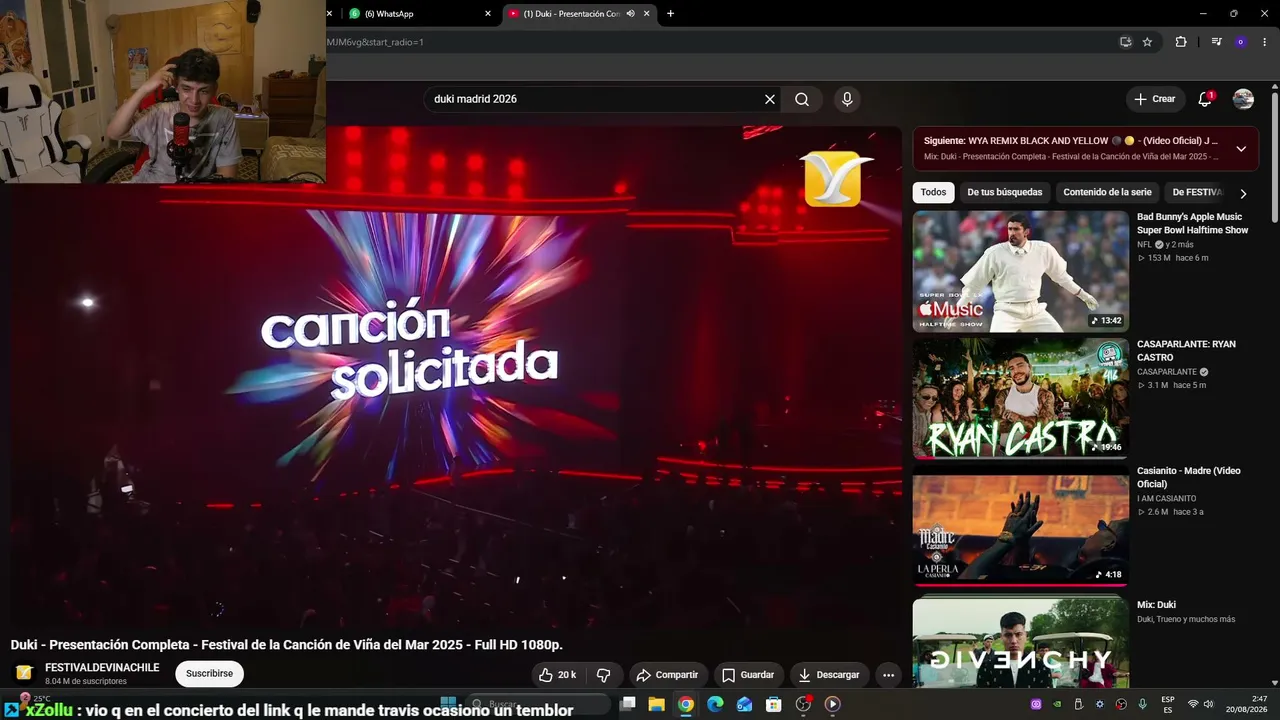The image size is (1280, 720).
Task: Switch to the Duki Presentación tab
Action: click(x=580, y=14)
